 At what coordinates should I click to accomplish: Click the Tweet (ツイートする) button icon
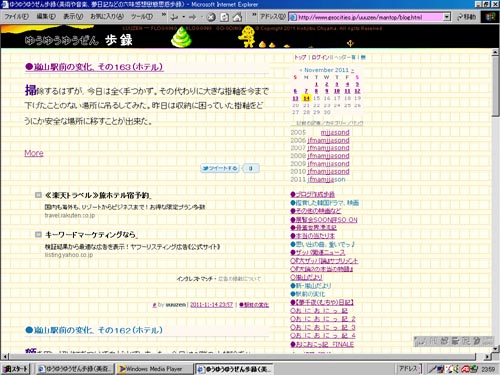(220, 168)
